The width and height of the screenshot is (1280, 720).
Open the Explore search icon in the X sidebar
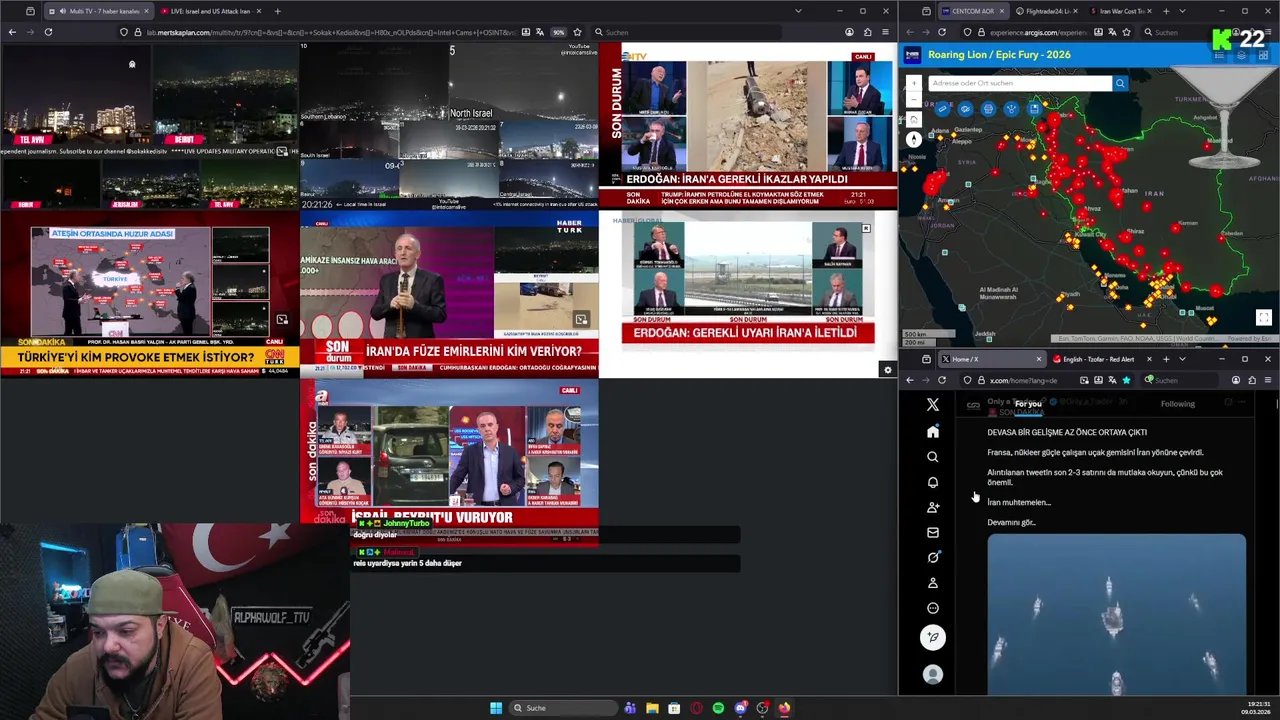point(933,457)
